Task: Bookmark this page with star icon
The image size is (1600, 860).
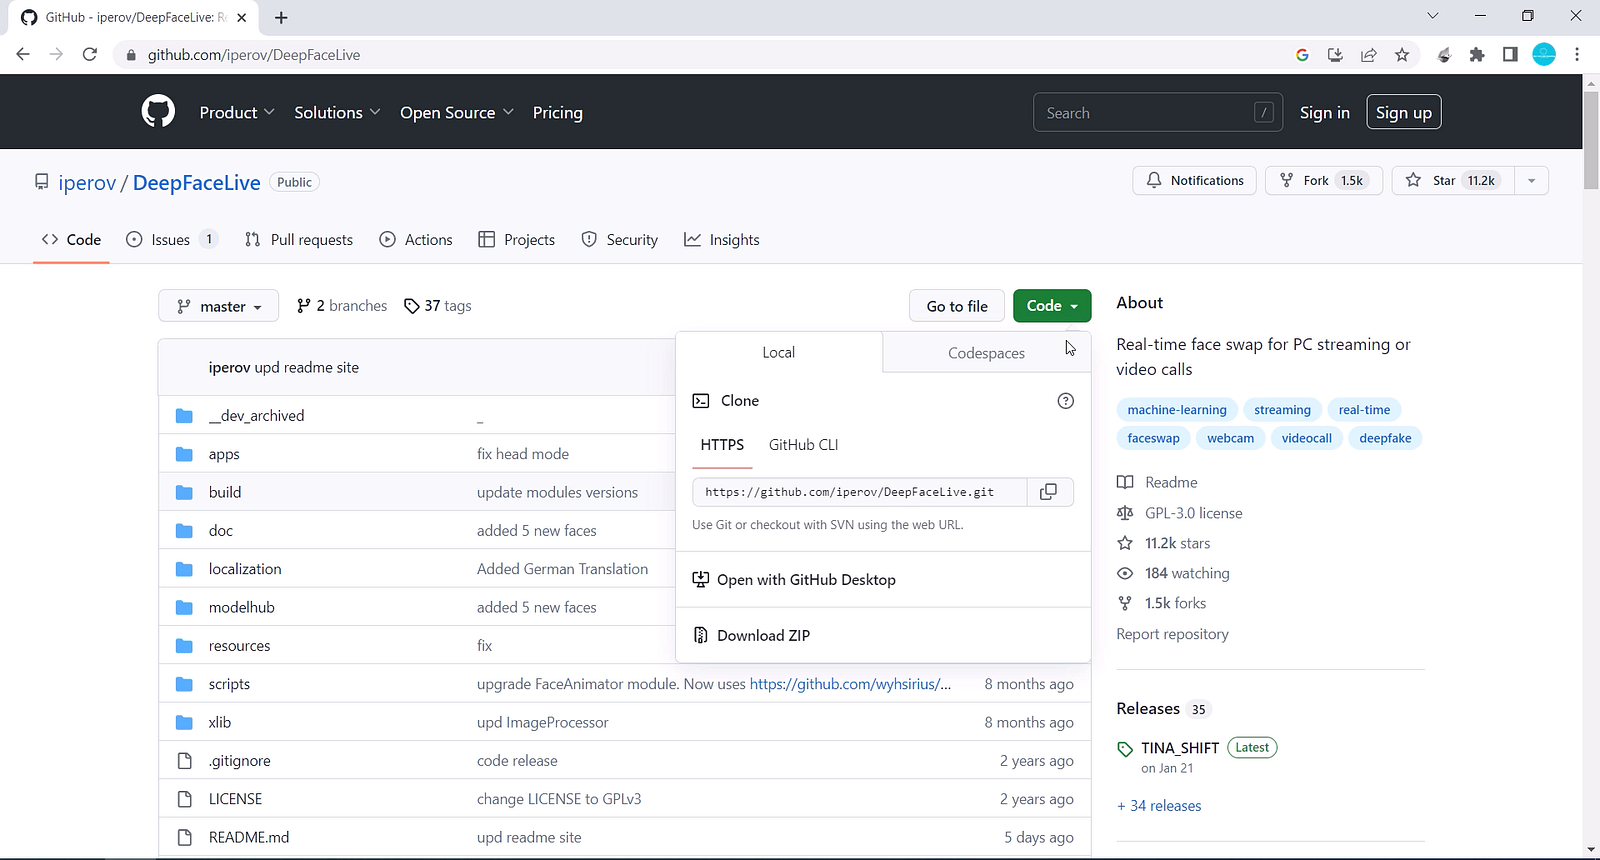Action: (x=1402, y=55)
